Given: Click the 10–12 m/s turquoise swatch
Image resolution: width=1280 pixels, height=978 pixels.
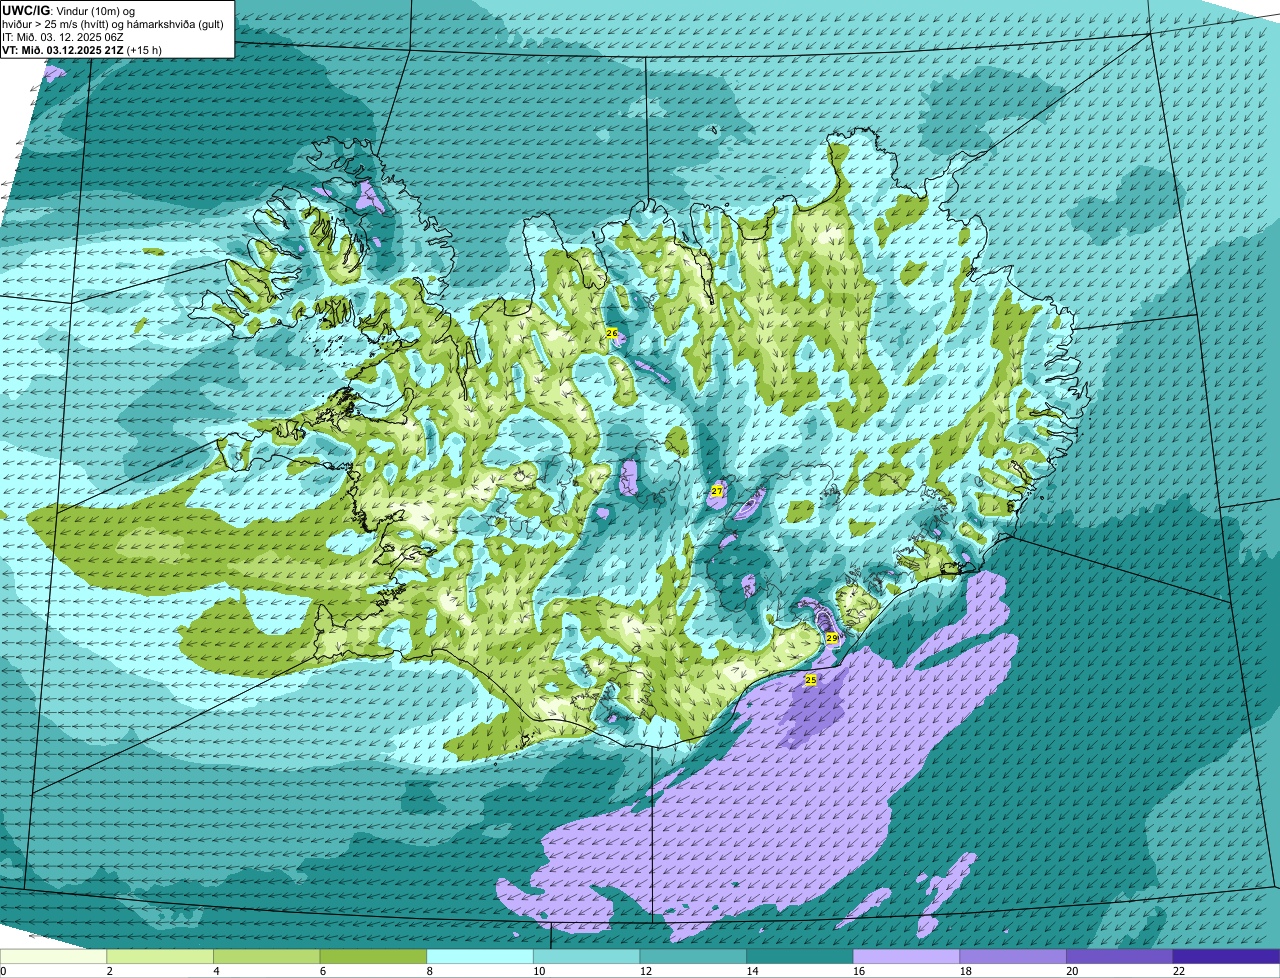Looking at the screenshot, I should click(586, 957).
